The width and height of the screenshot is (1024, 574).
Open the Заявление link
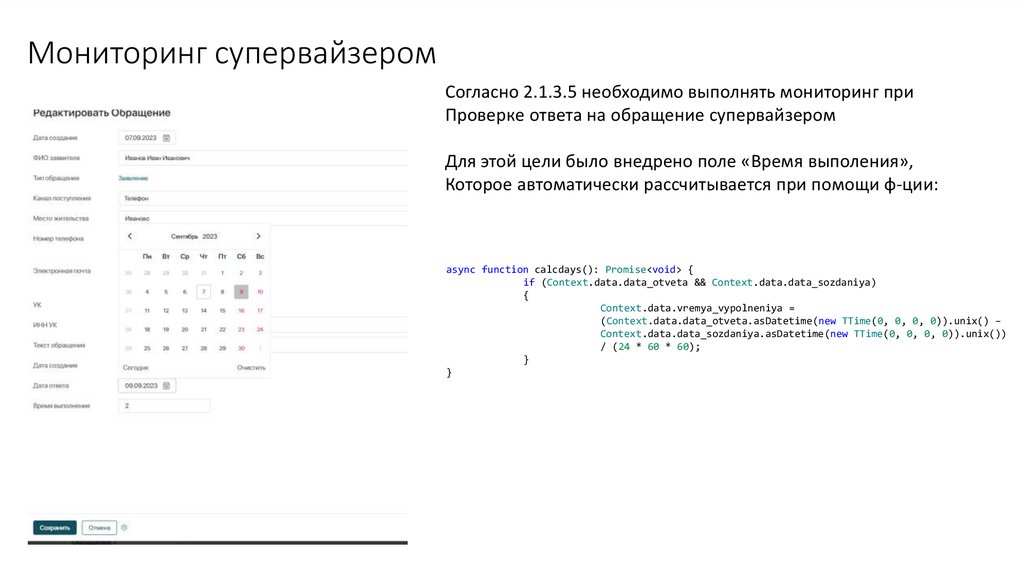tap(134, 178)
